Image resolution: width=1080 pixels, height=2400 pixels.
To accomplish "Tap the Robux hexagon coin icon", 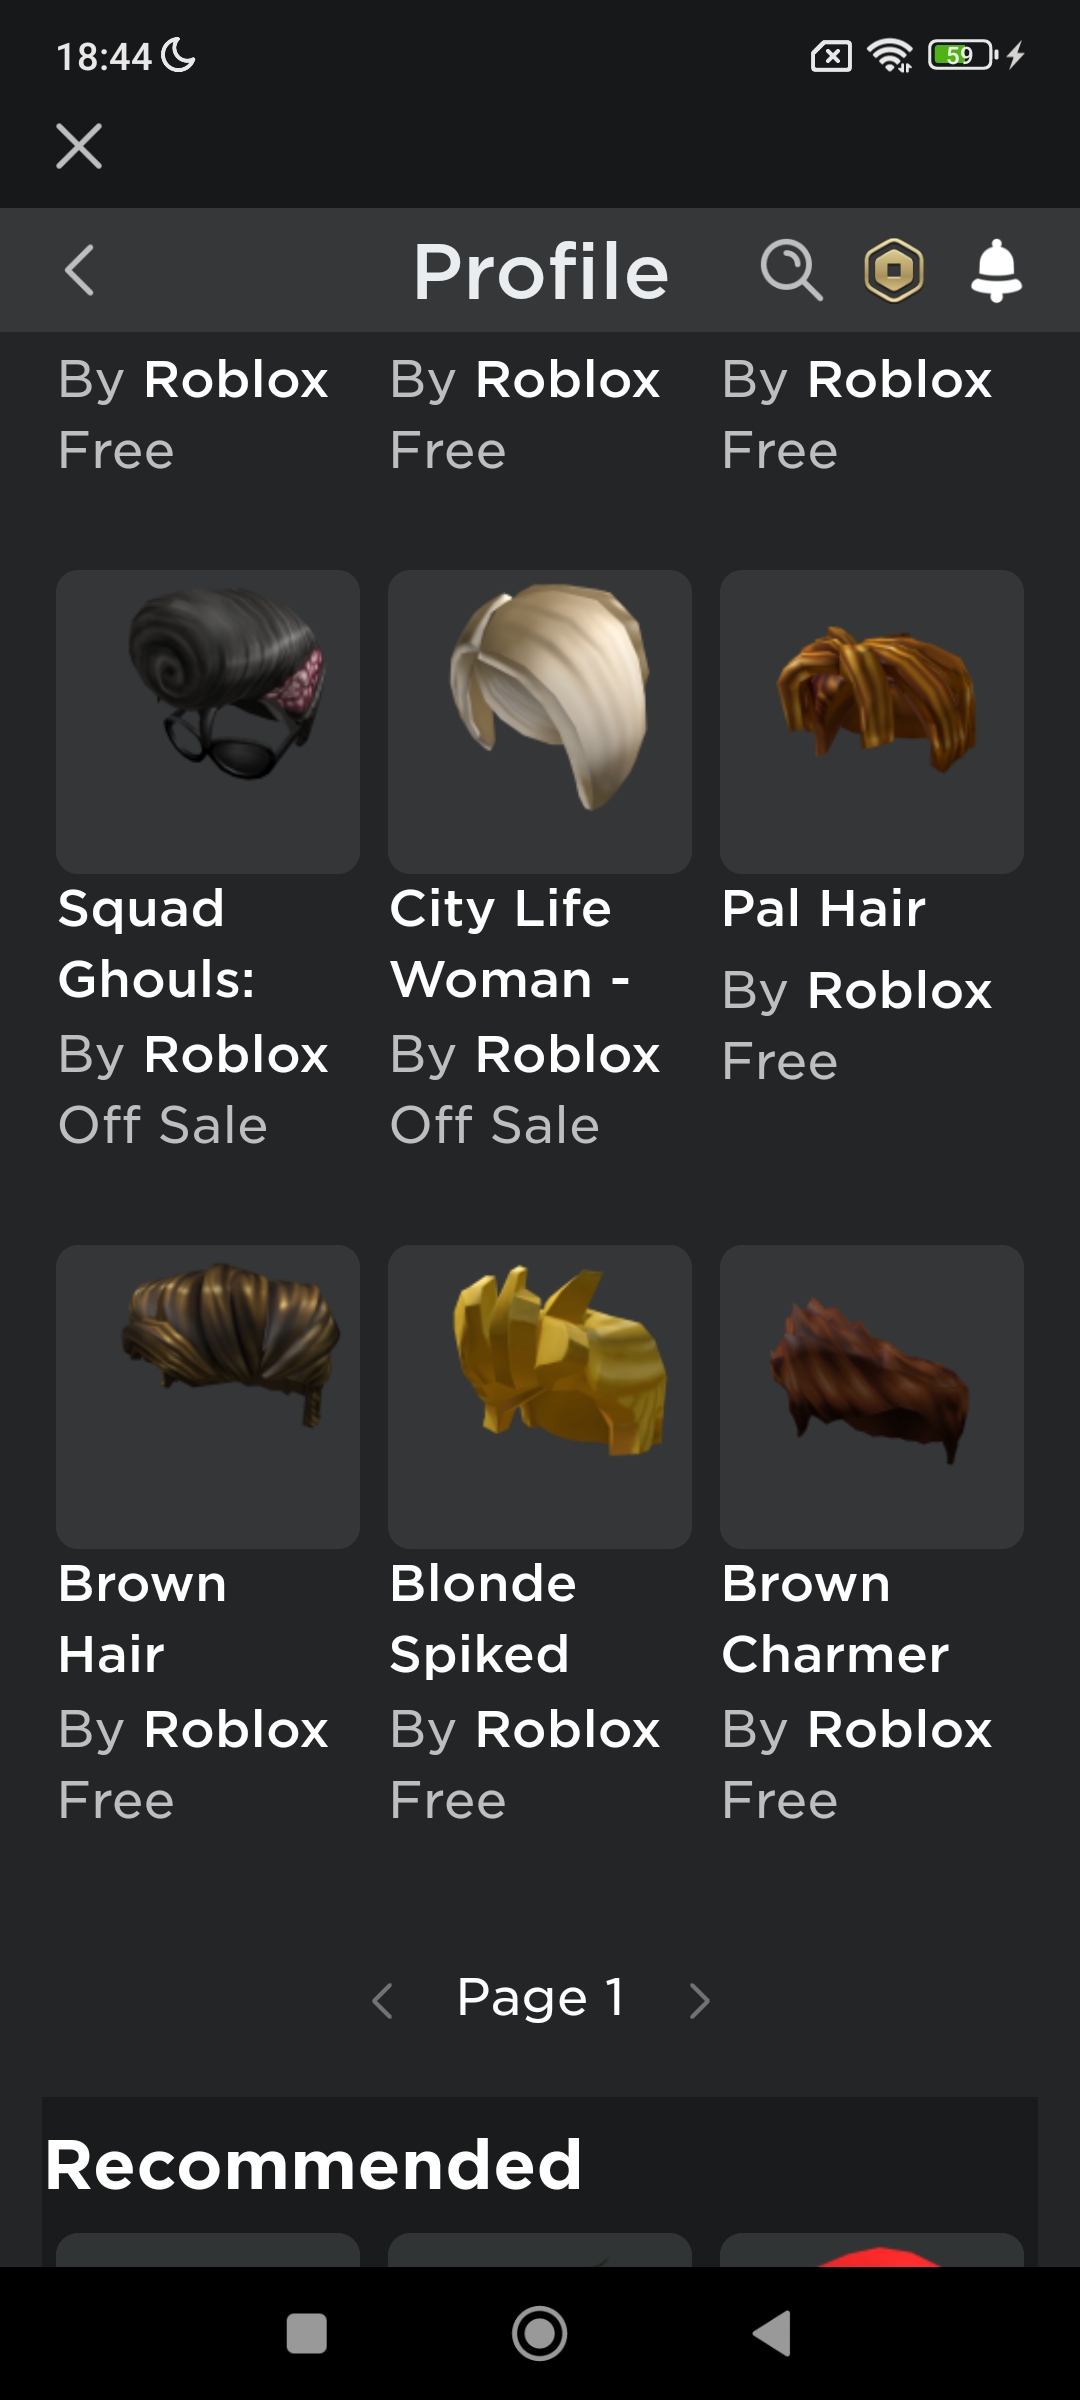I will click(894, 270).
